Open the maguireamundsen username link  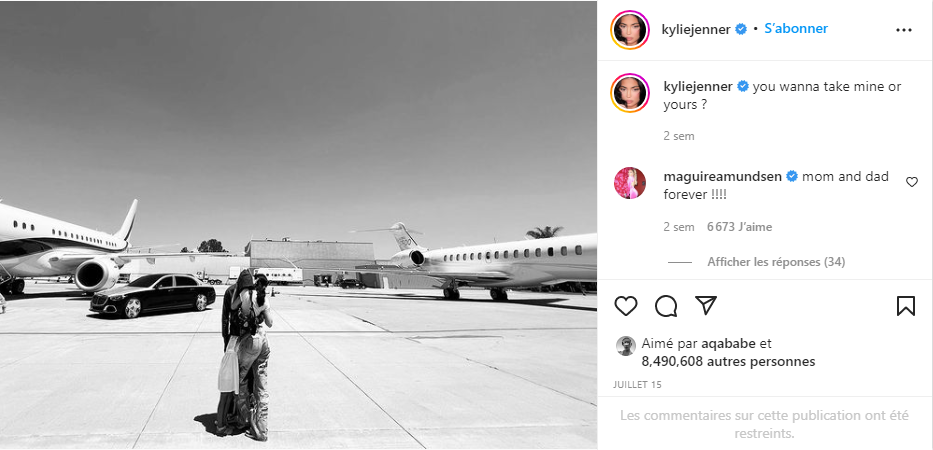click(722, 176)
